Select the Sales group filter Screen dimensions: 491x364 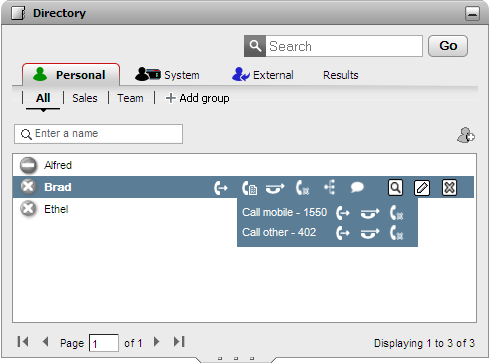coord(85,98)
